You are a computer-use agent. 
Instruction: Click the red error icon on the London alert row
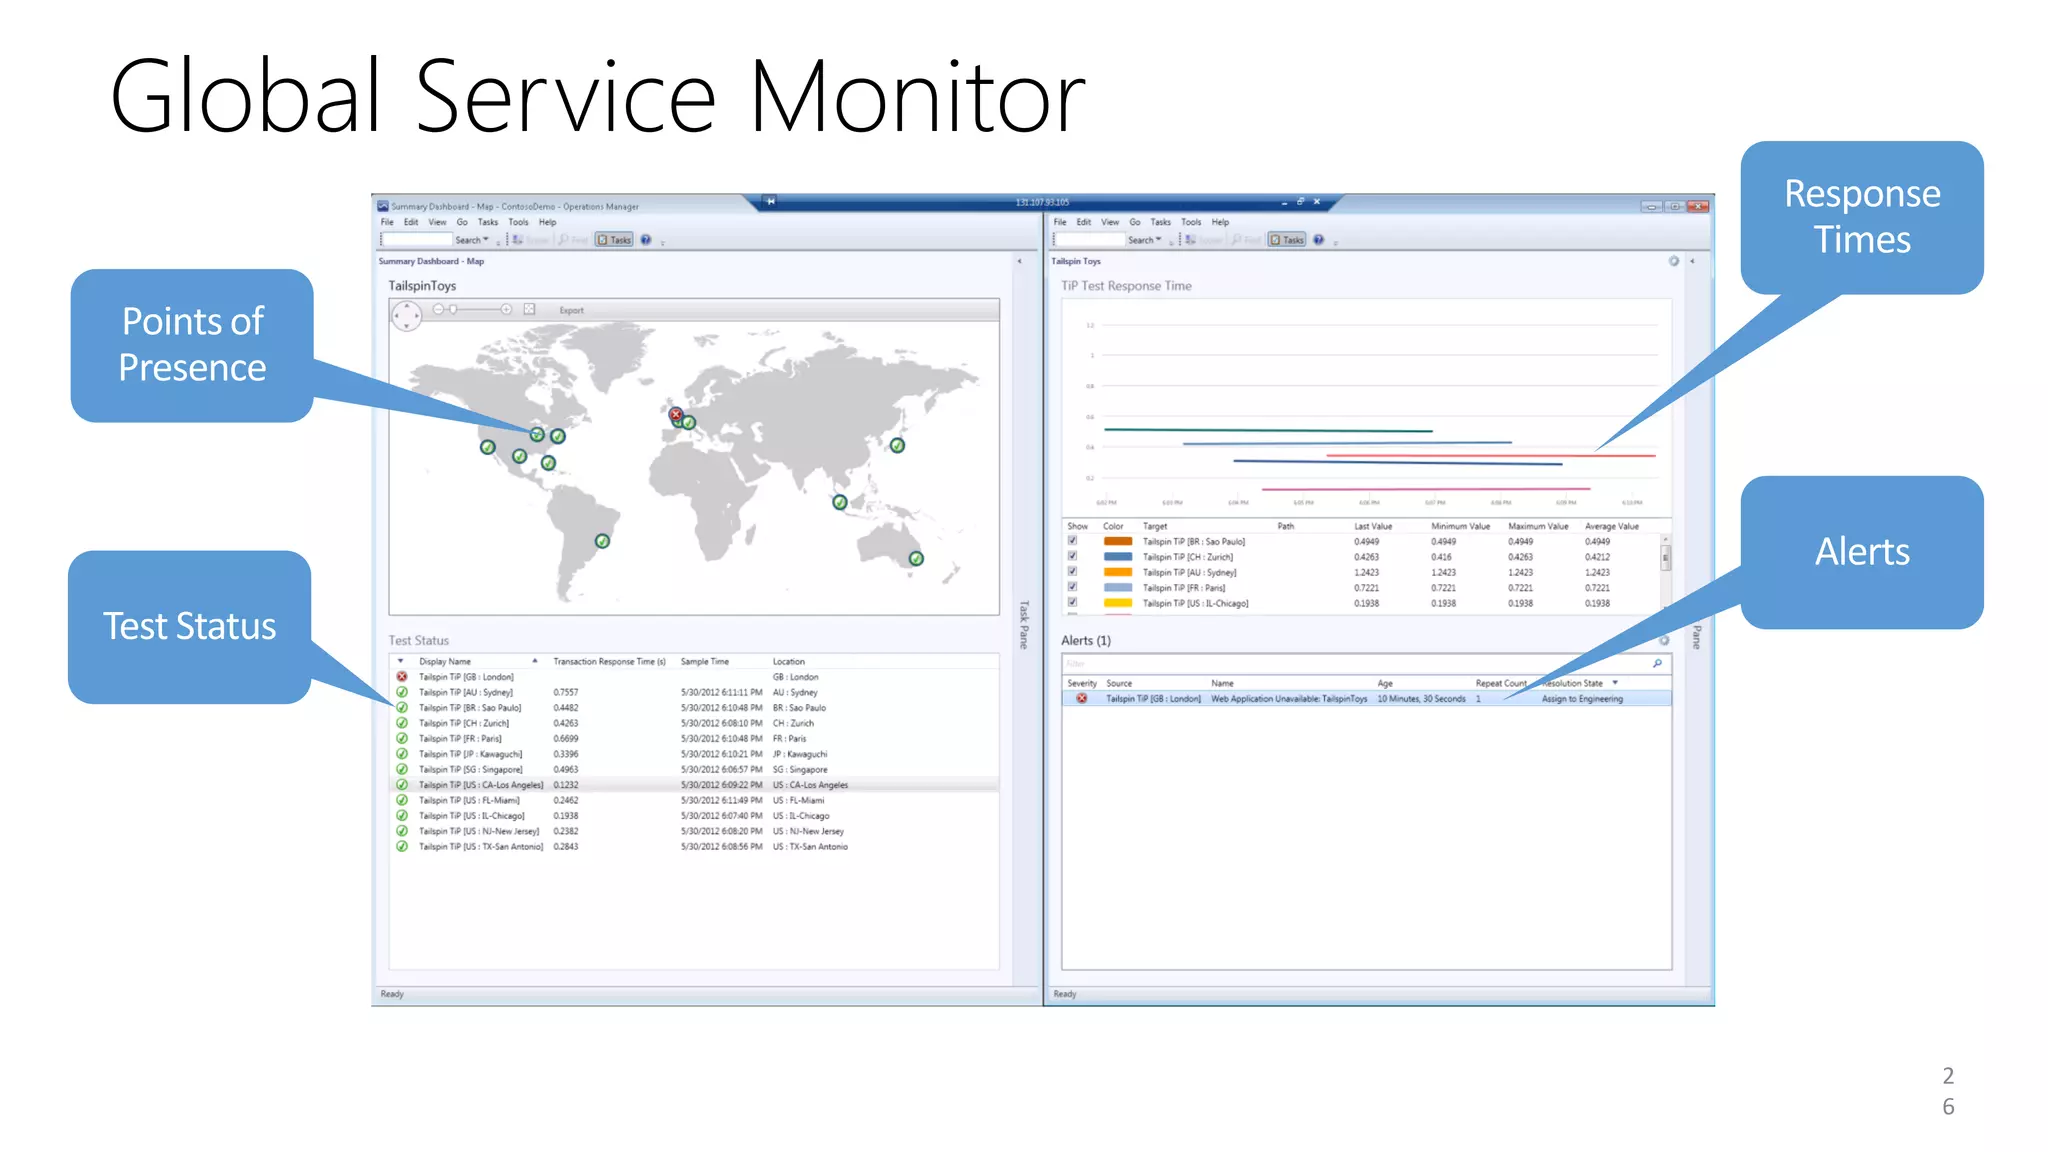(x=1081, y=699)
